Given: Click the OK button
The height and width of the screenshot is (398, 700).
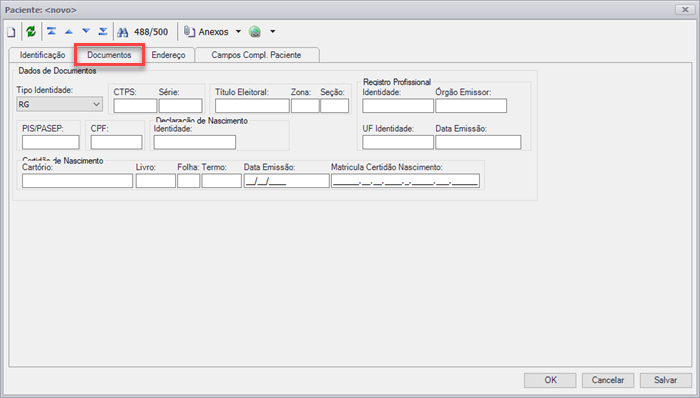Looking at the screenshot, I should 550,380.
